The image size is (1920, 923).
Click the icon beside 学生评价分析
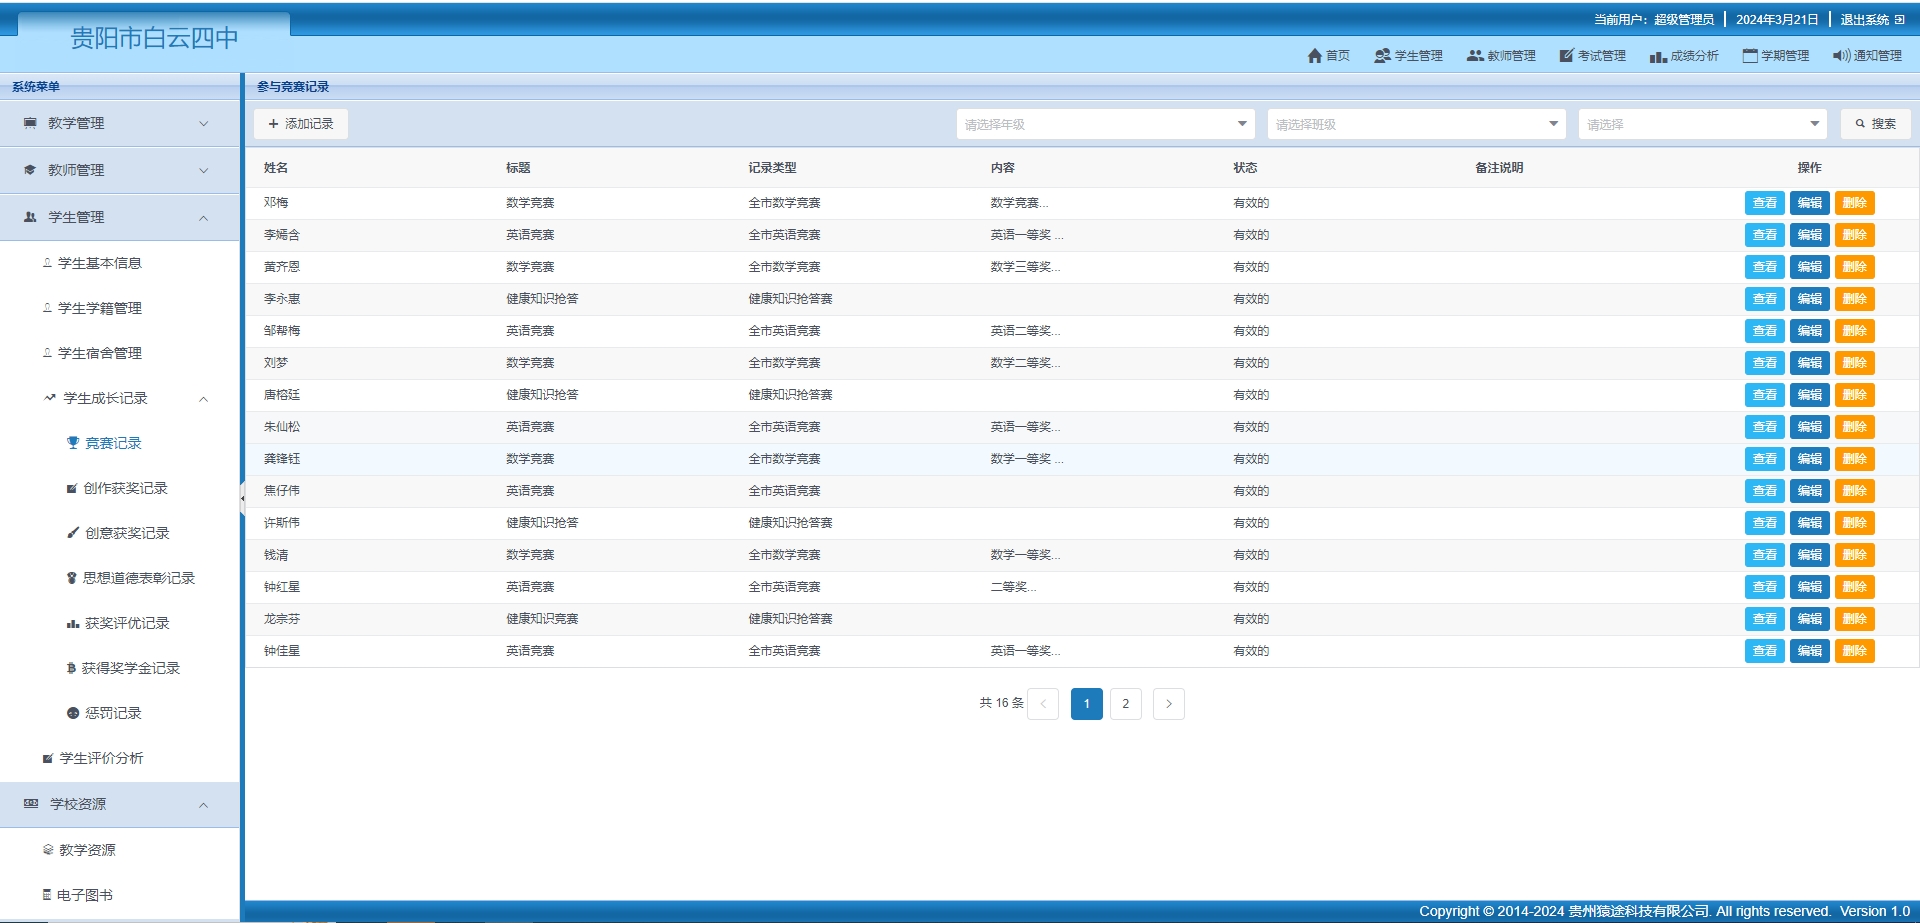click(48, 759)
